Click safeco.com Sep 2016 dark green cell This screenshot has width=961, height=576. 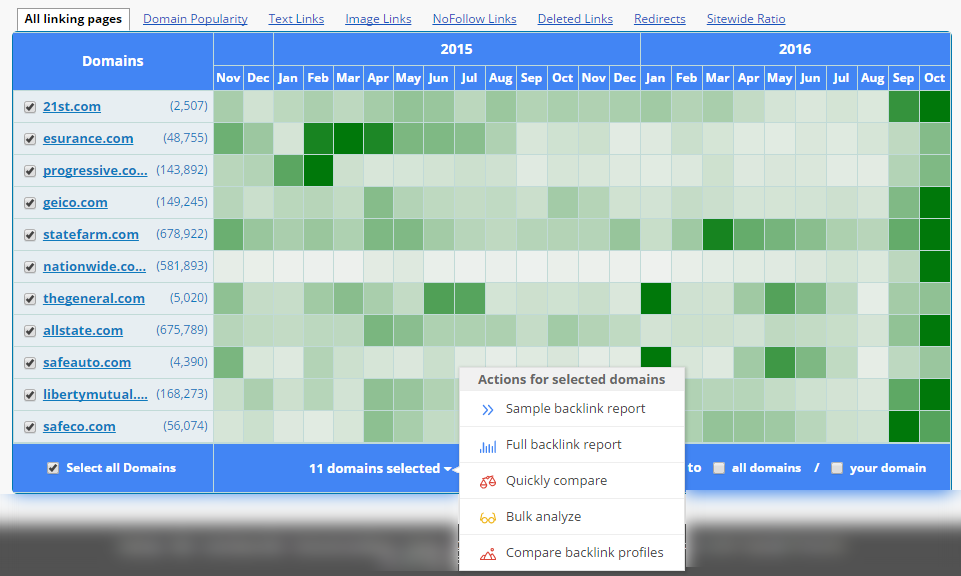point(903,426)
